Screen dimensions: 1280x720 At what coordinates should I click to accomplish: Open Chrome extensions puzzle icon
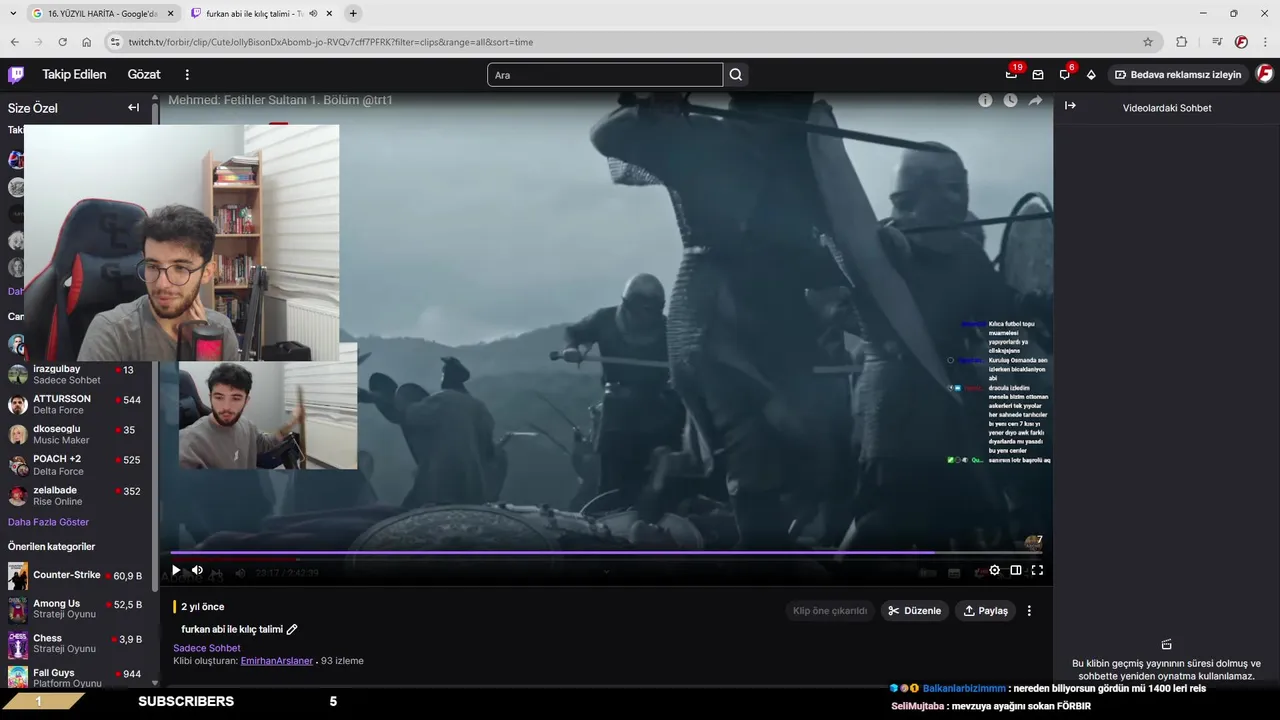(x=1182, y=42)
